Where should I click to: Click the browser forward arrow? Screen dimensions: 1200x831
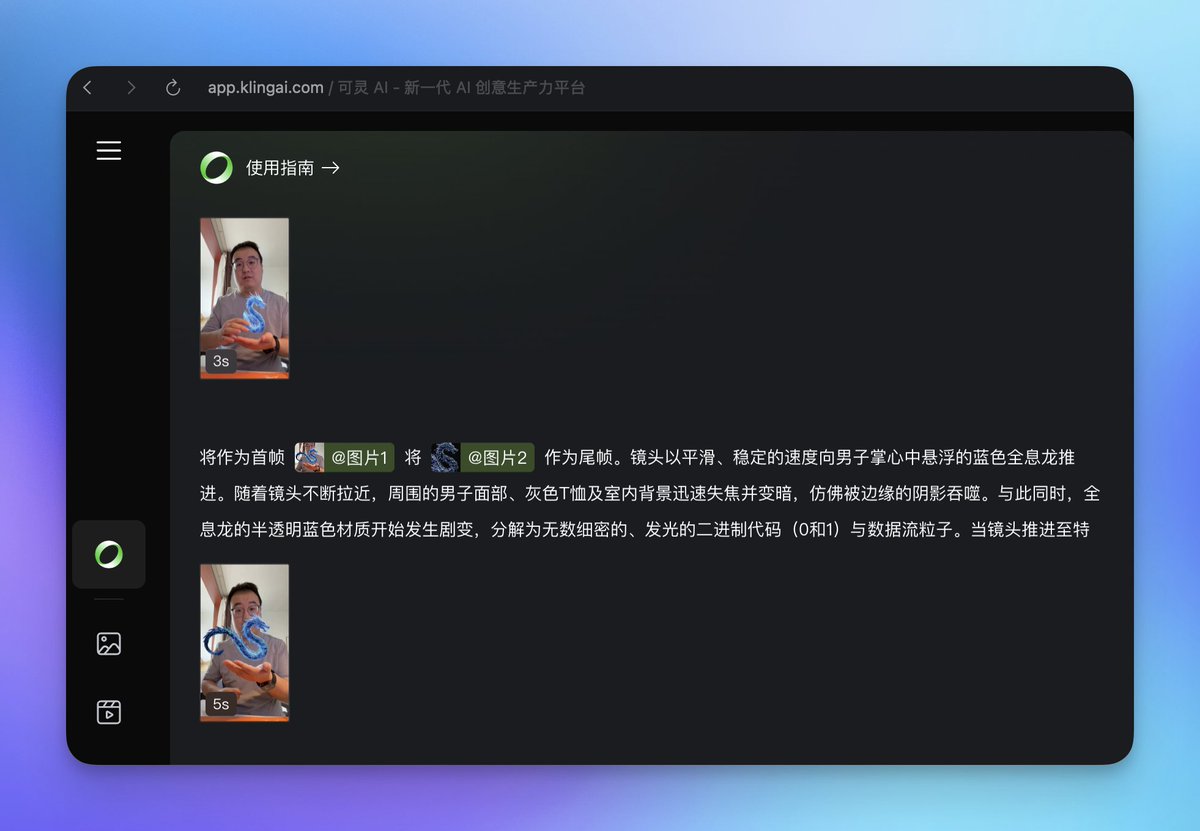pos(131,87)
